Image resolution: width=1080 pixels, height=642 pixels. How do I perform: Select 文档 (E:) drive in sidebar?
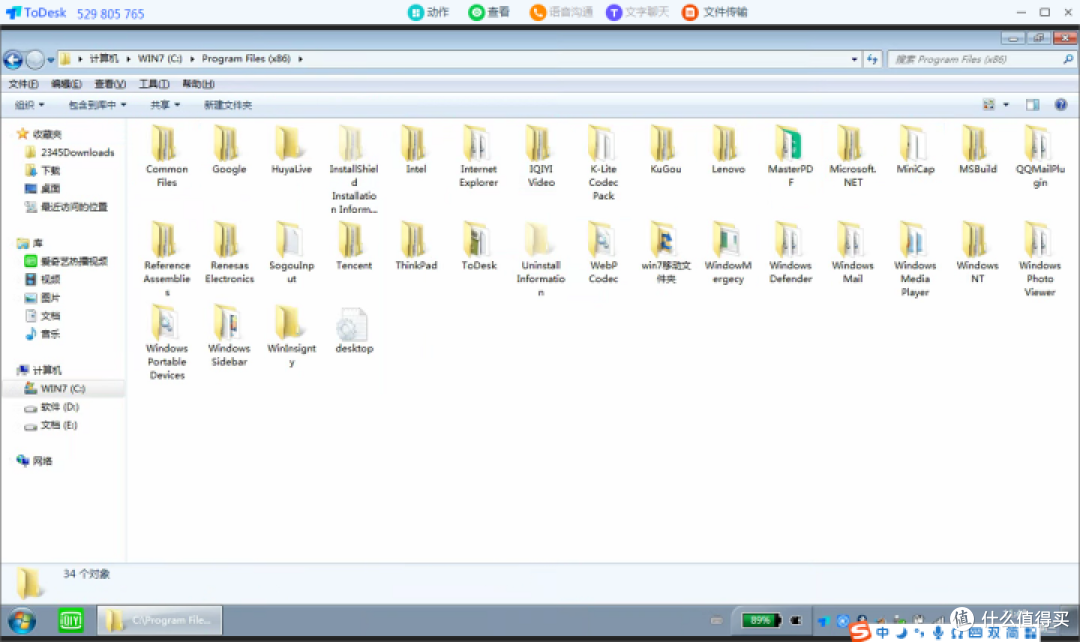51,425
